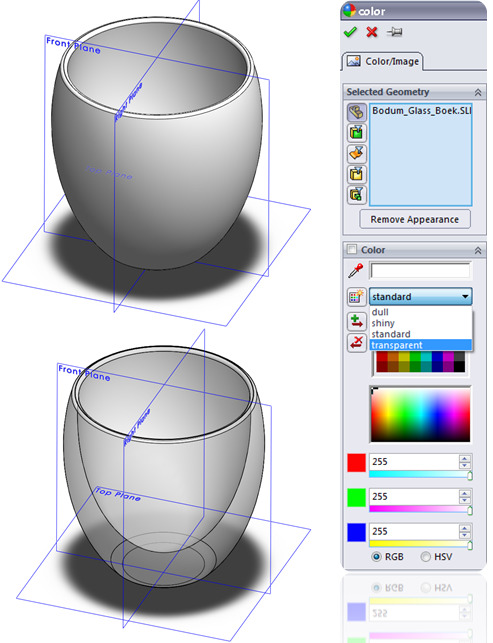Pick a color with the eyedropper tool
Viewport: 493px width, 643px height.
tap(356, 271)
